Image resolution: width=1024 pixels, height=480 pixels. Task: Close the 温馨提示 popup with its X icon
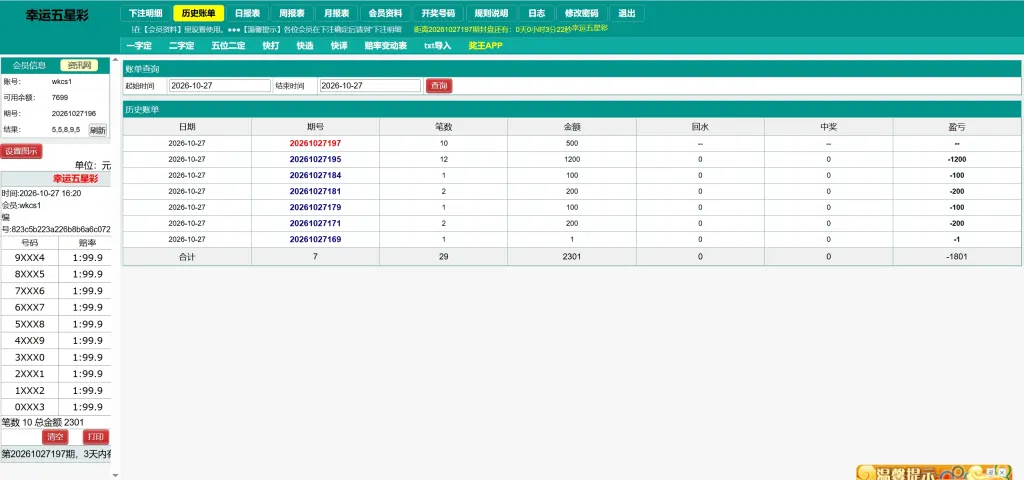click(x=1002, y=472)
